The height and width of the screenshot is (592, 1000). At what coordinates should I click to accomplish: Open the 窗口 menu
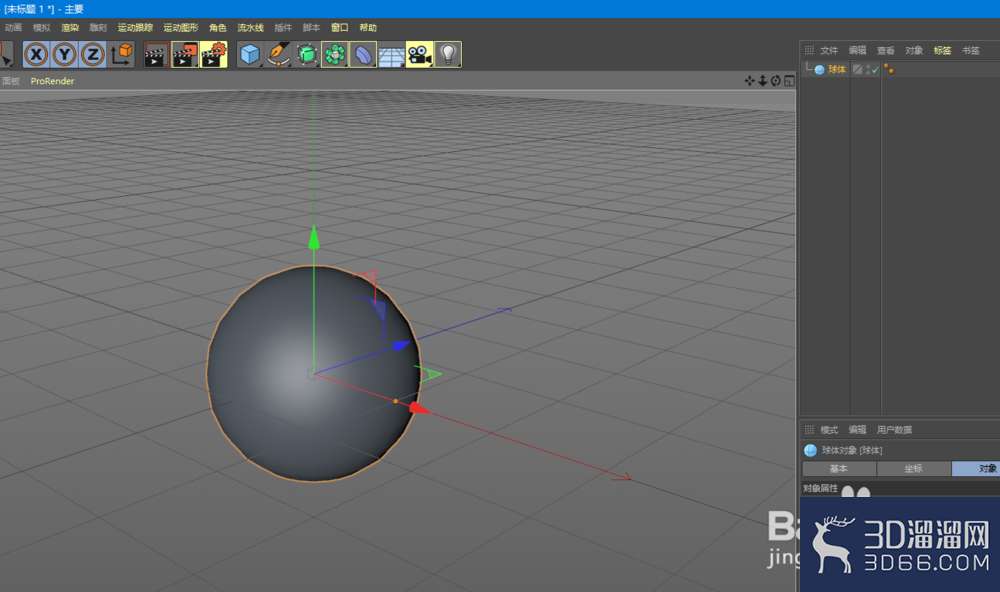click(340, 27)
